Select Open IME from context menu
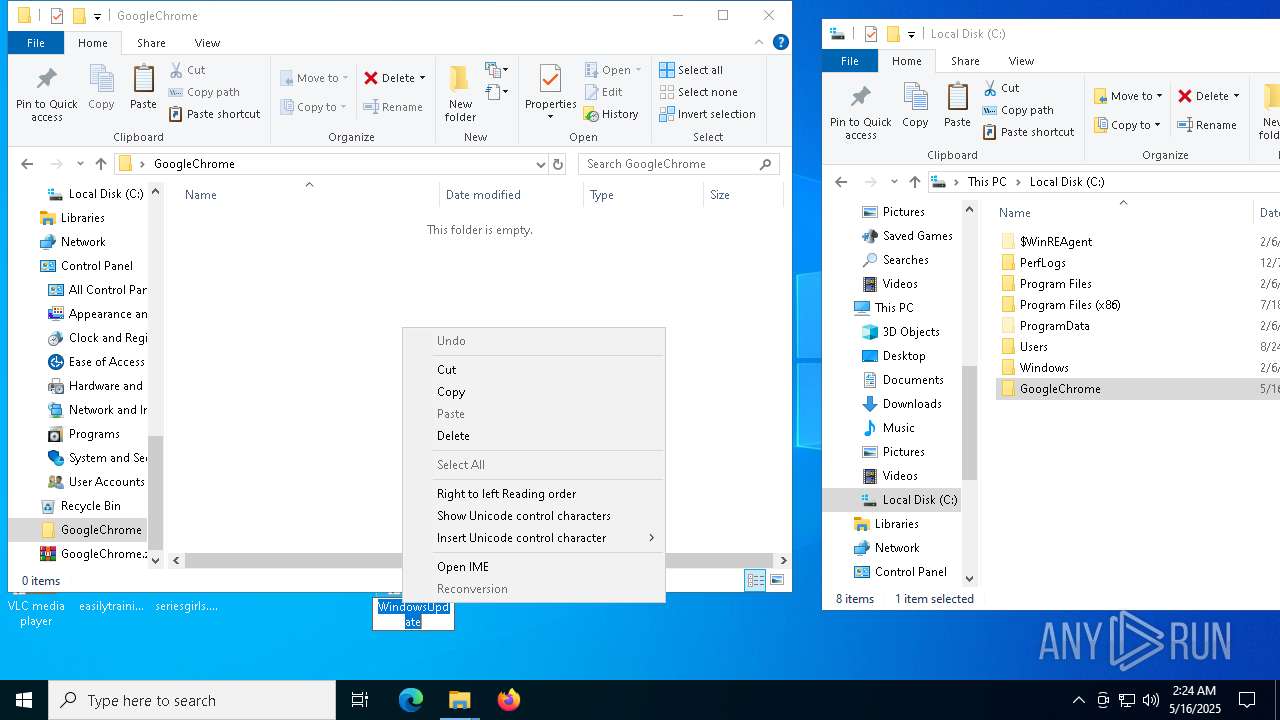1280x720 pixels. tap(534, 567)
